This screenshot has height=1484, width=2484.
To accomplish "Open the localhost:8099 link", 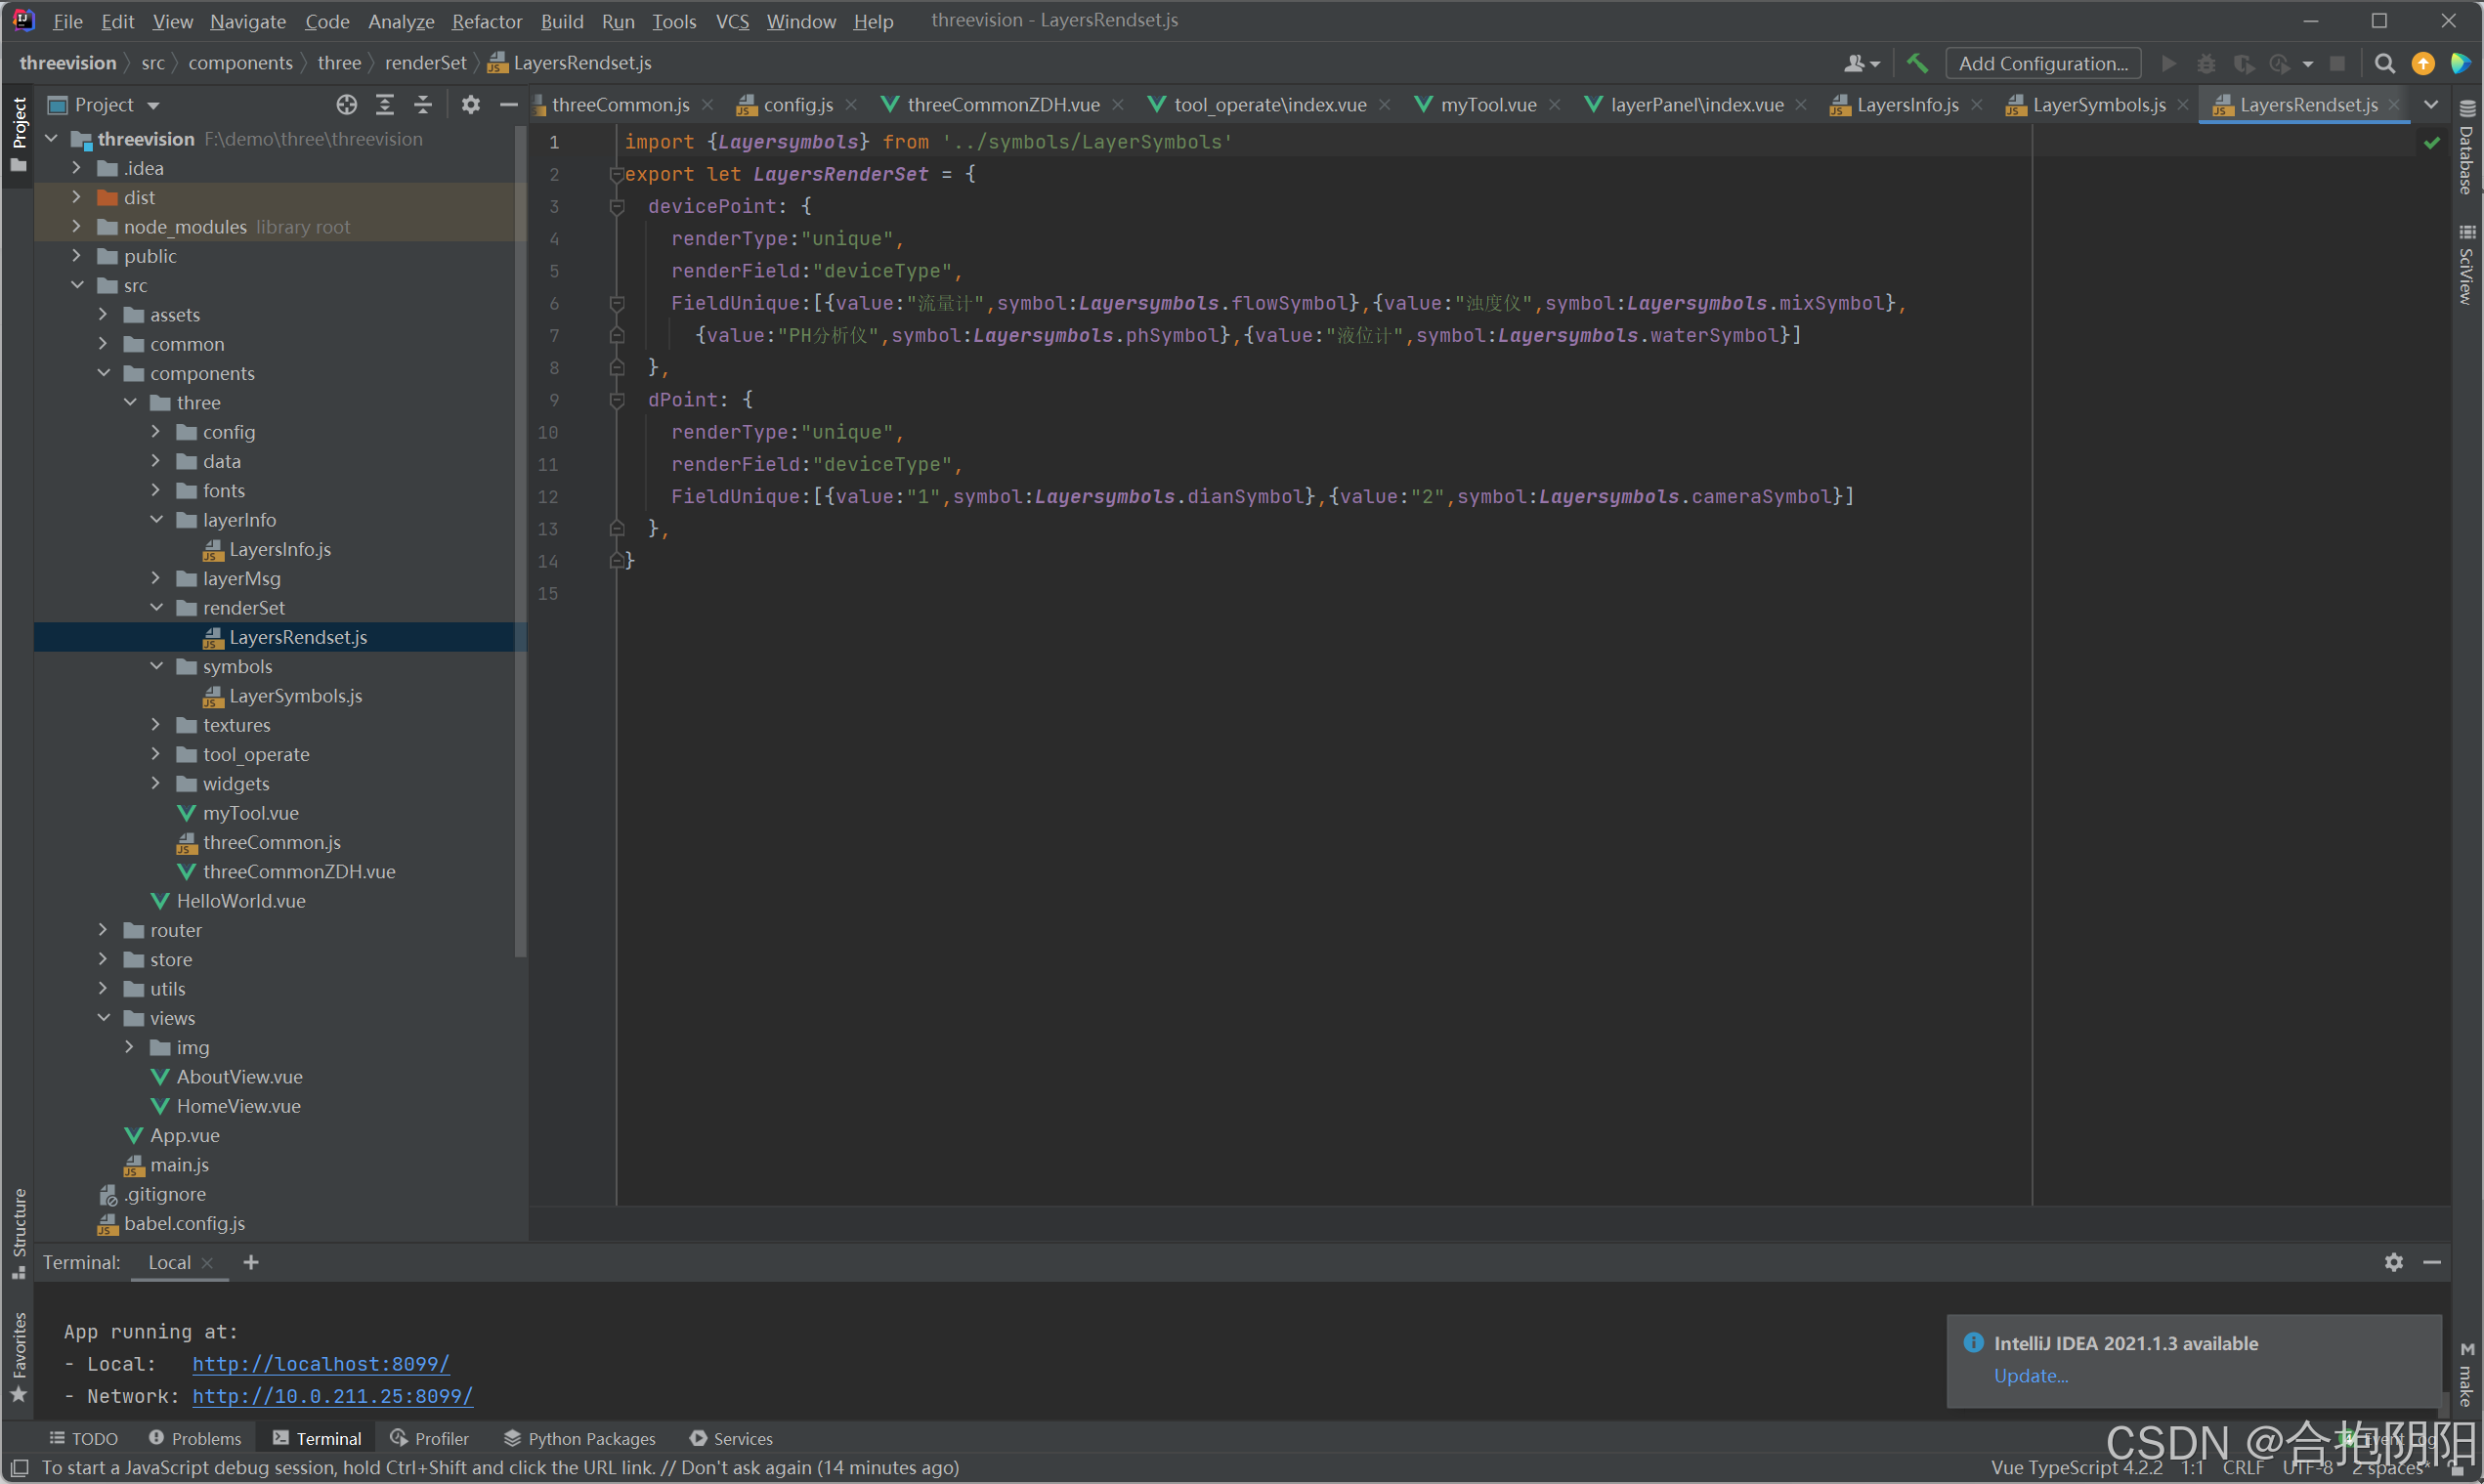I will 320,1363.
